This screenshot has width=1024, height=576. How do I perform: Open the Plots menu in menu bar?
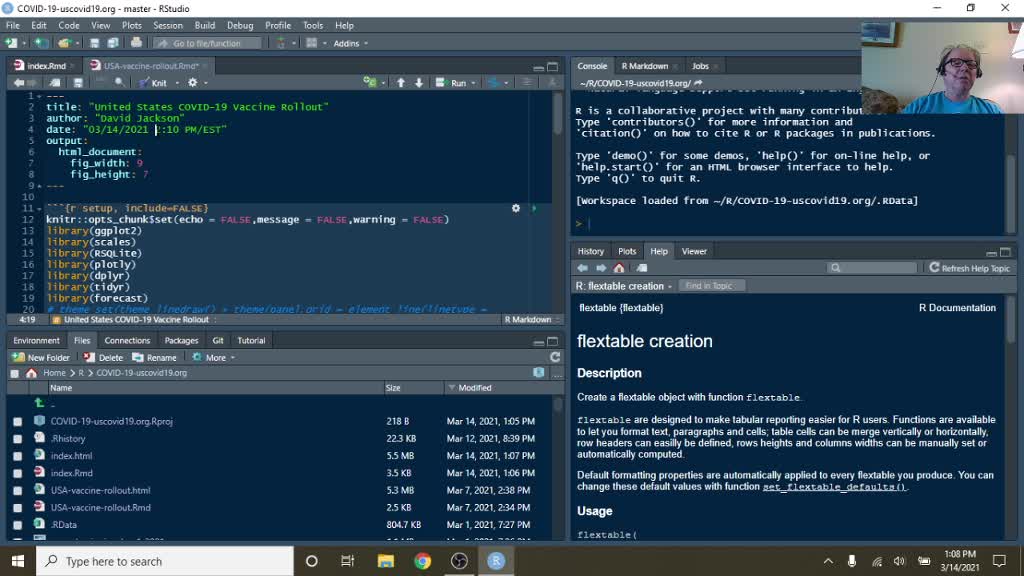coord(131,25)
